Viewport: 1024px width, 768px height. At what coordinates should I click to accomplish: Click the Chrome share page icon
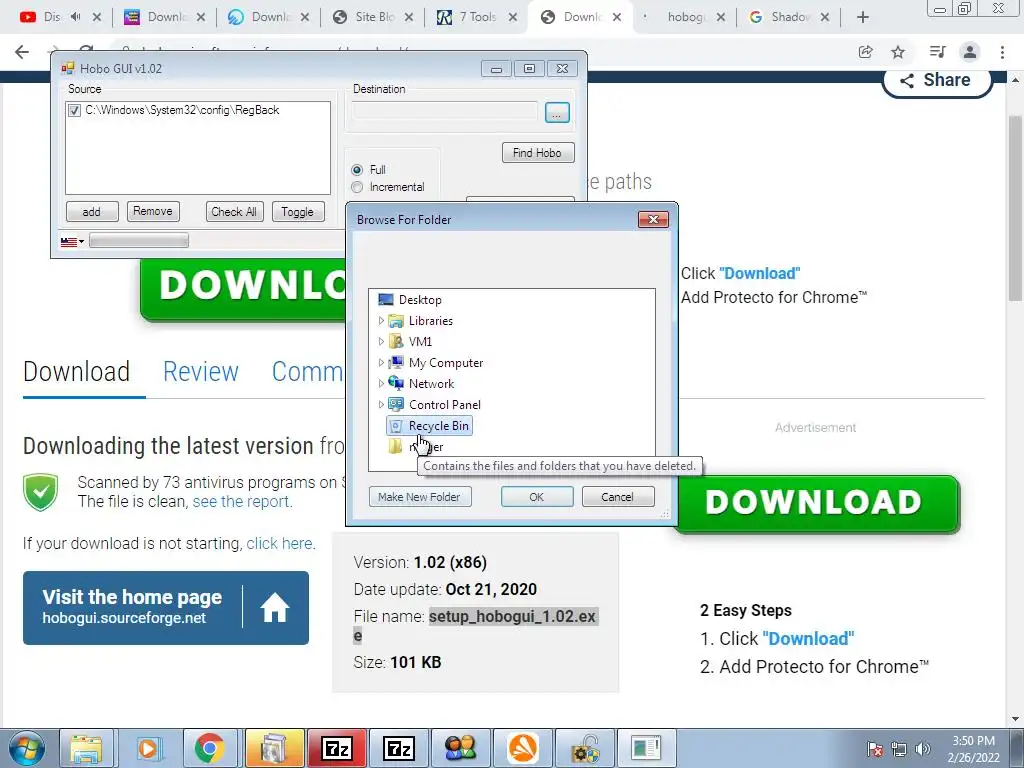pyautogui.click(x=866, y=52)
